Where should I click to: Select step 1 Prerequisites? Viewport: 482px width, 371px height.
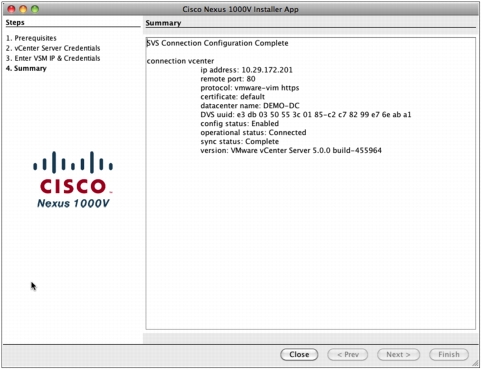[x=31, y=38]
